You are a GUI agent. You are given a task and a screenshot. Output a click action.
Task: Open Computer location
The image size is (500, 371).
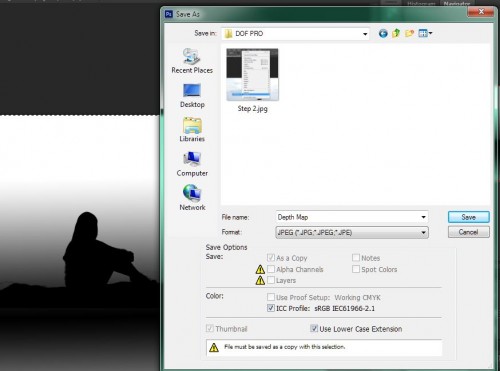(192, 164)
